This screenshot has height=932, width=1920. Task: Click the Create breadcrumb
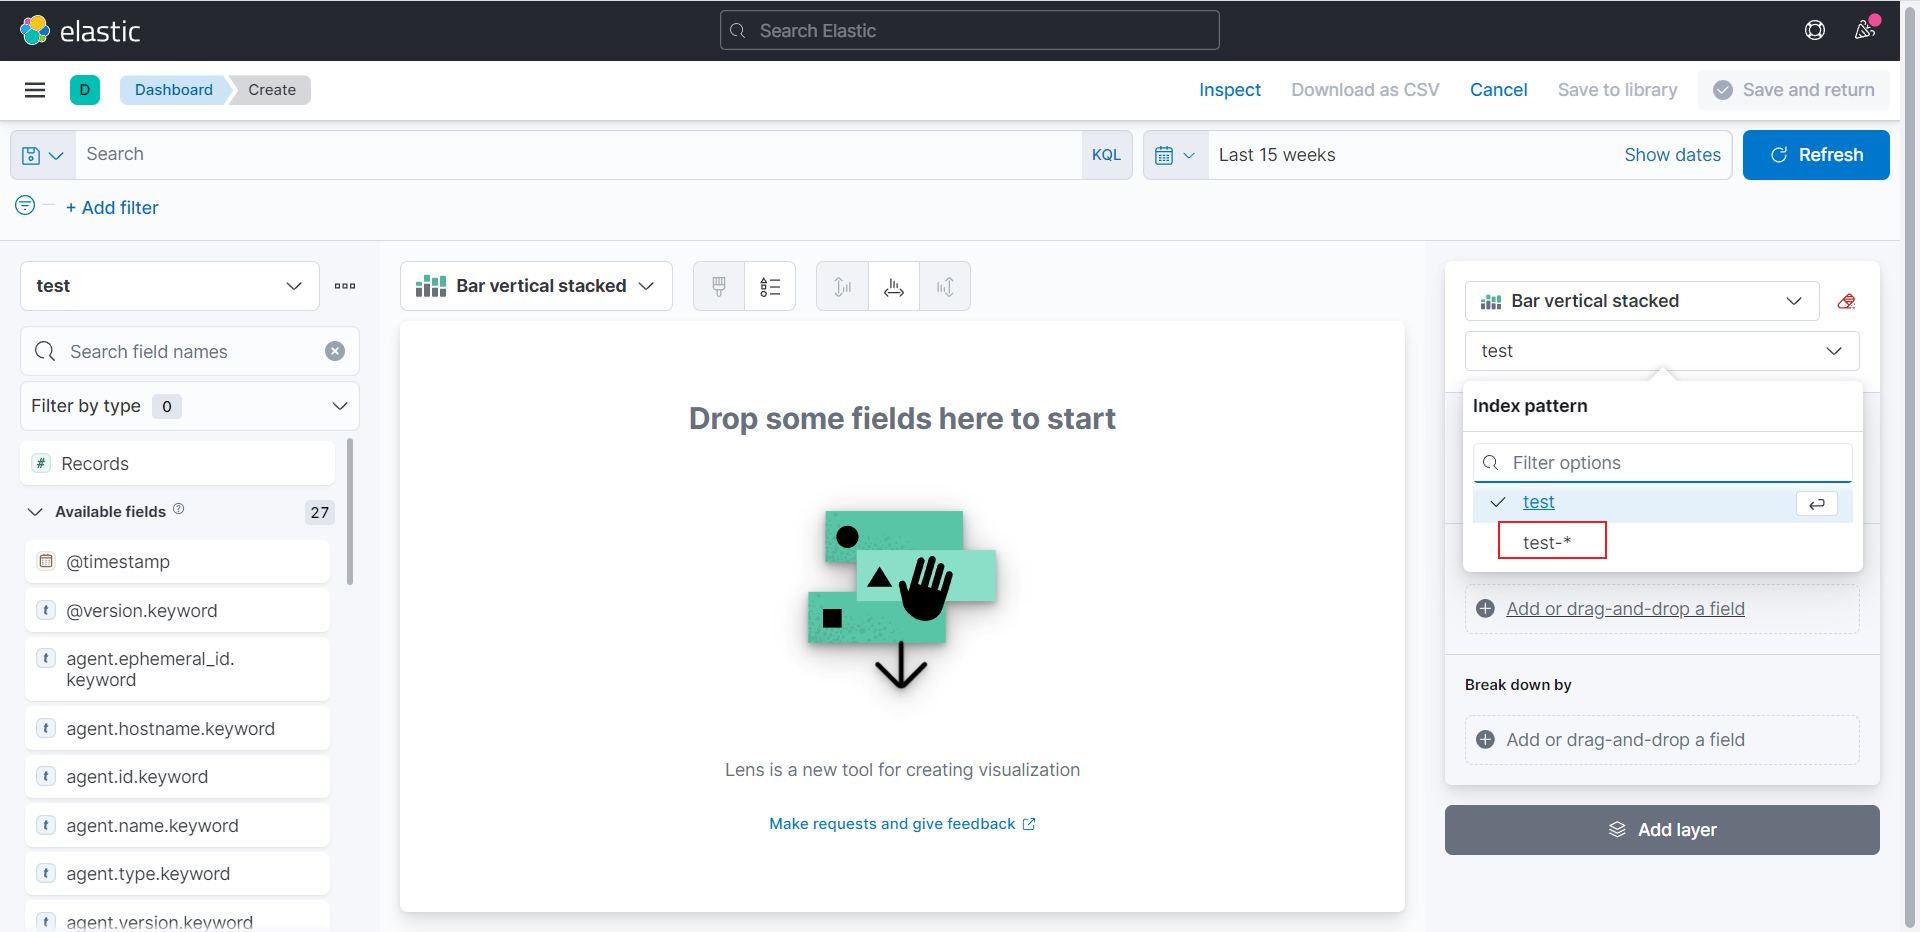pos(272,90)
